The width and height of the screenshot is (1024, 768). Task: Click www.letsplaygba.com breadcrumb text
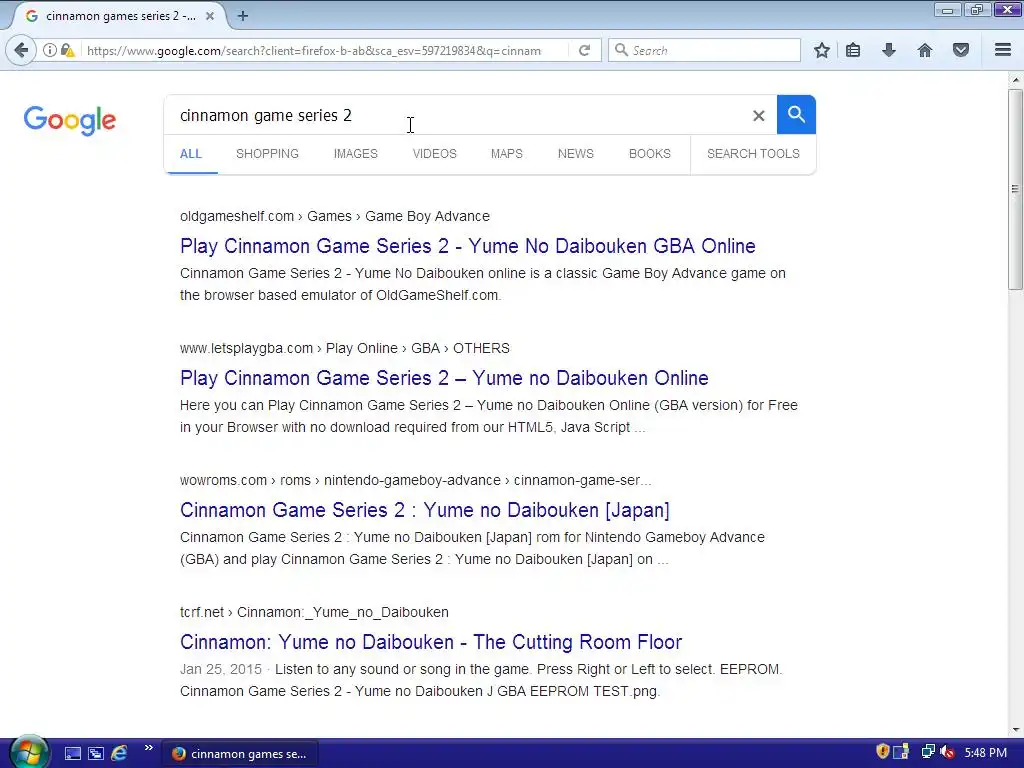click(246, 348)
